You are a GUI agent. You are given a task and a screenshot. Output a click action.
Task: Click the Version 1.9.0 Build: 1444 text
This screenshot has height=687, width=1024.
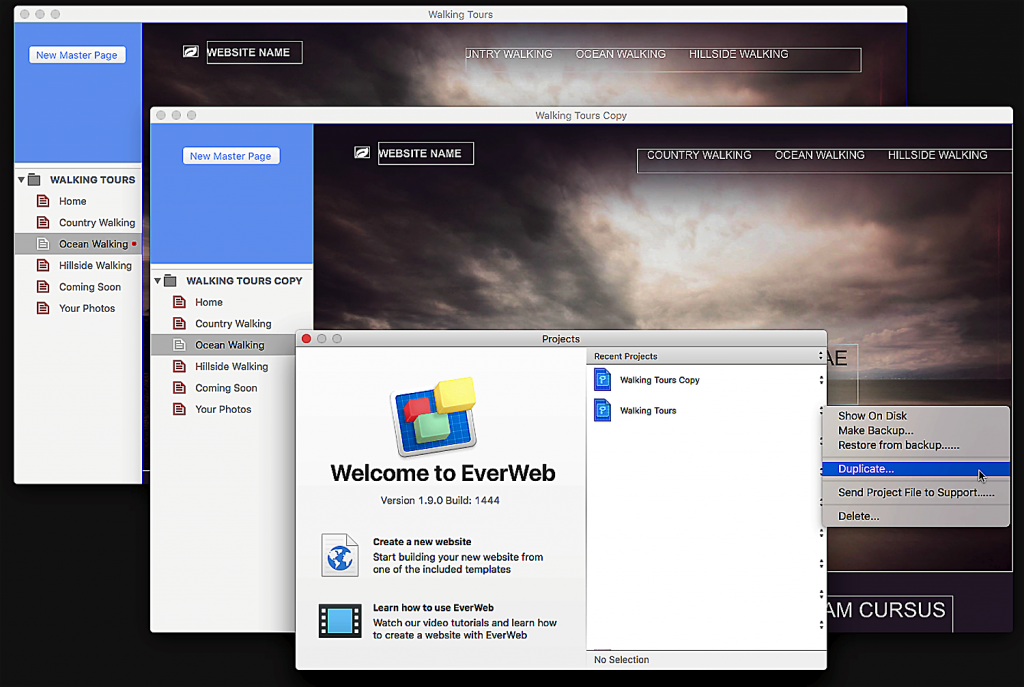(x=440, y=501)
